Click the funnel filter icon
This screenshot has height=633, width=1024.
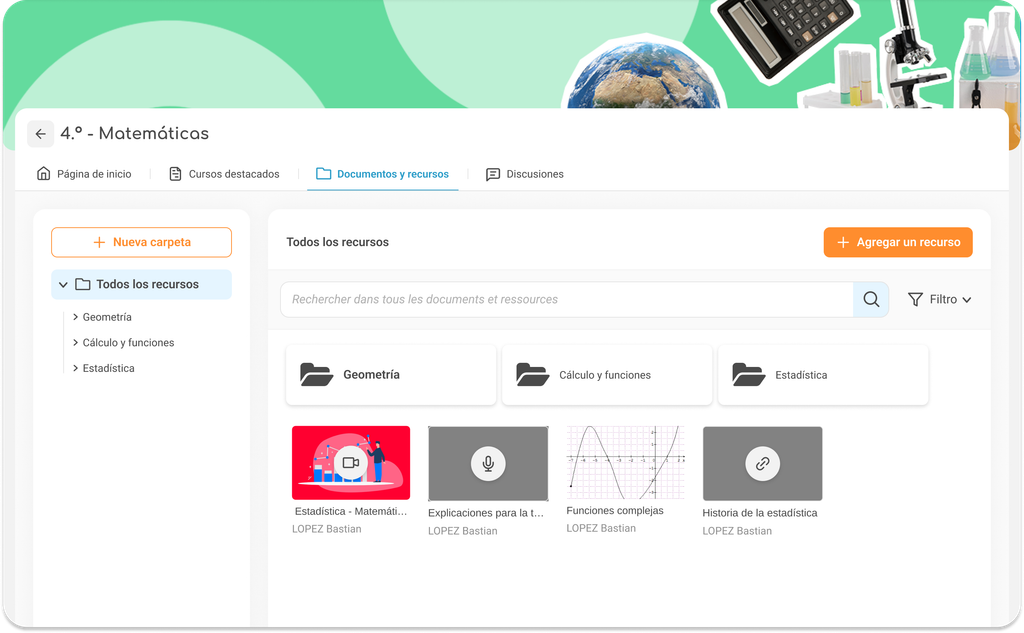(x=916, y=299)
